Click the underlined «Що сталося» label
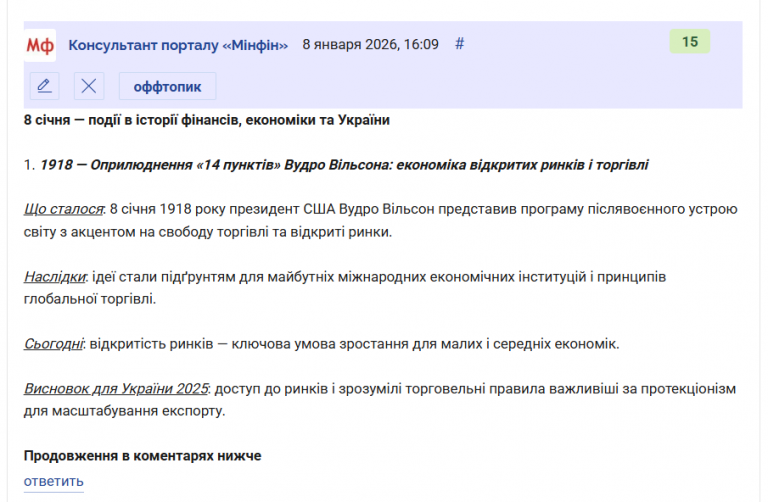This screenshot has width=768, height=502. coord(64,209)
